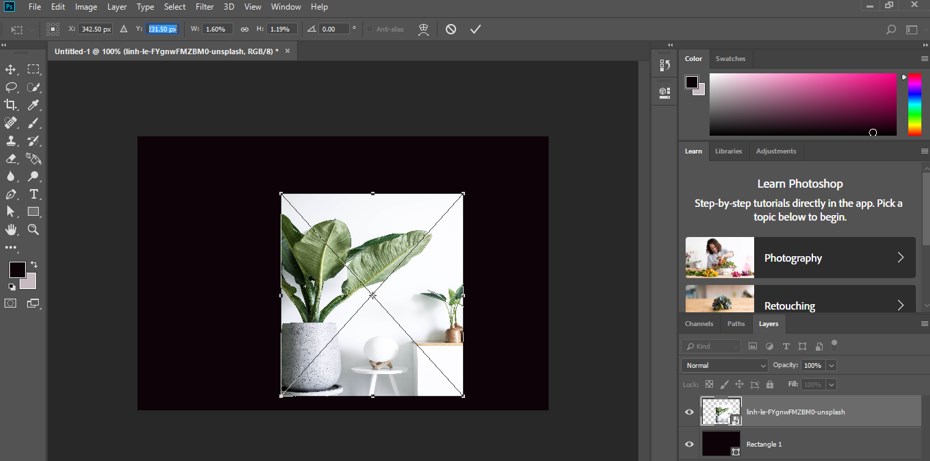Select the Quick Selection tool
This screenshot has height=461, width=930.
point(34,87)
